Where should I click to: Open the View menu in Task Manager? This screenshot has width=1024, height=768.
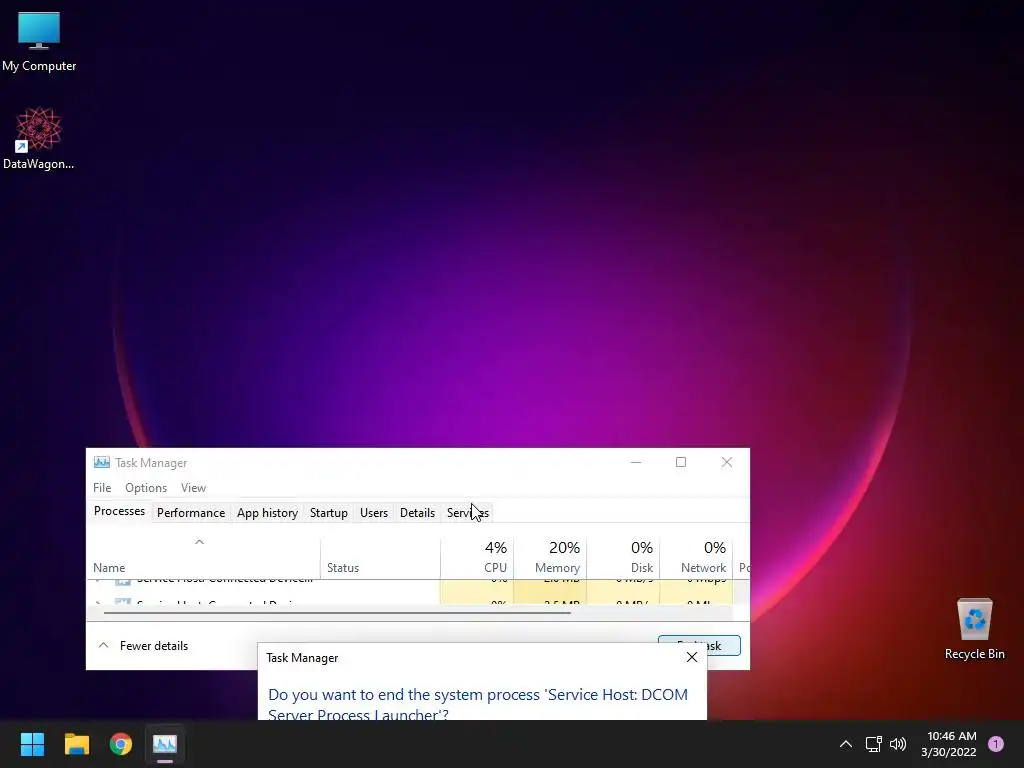coord(193,488)
